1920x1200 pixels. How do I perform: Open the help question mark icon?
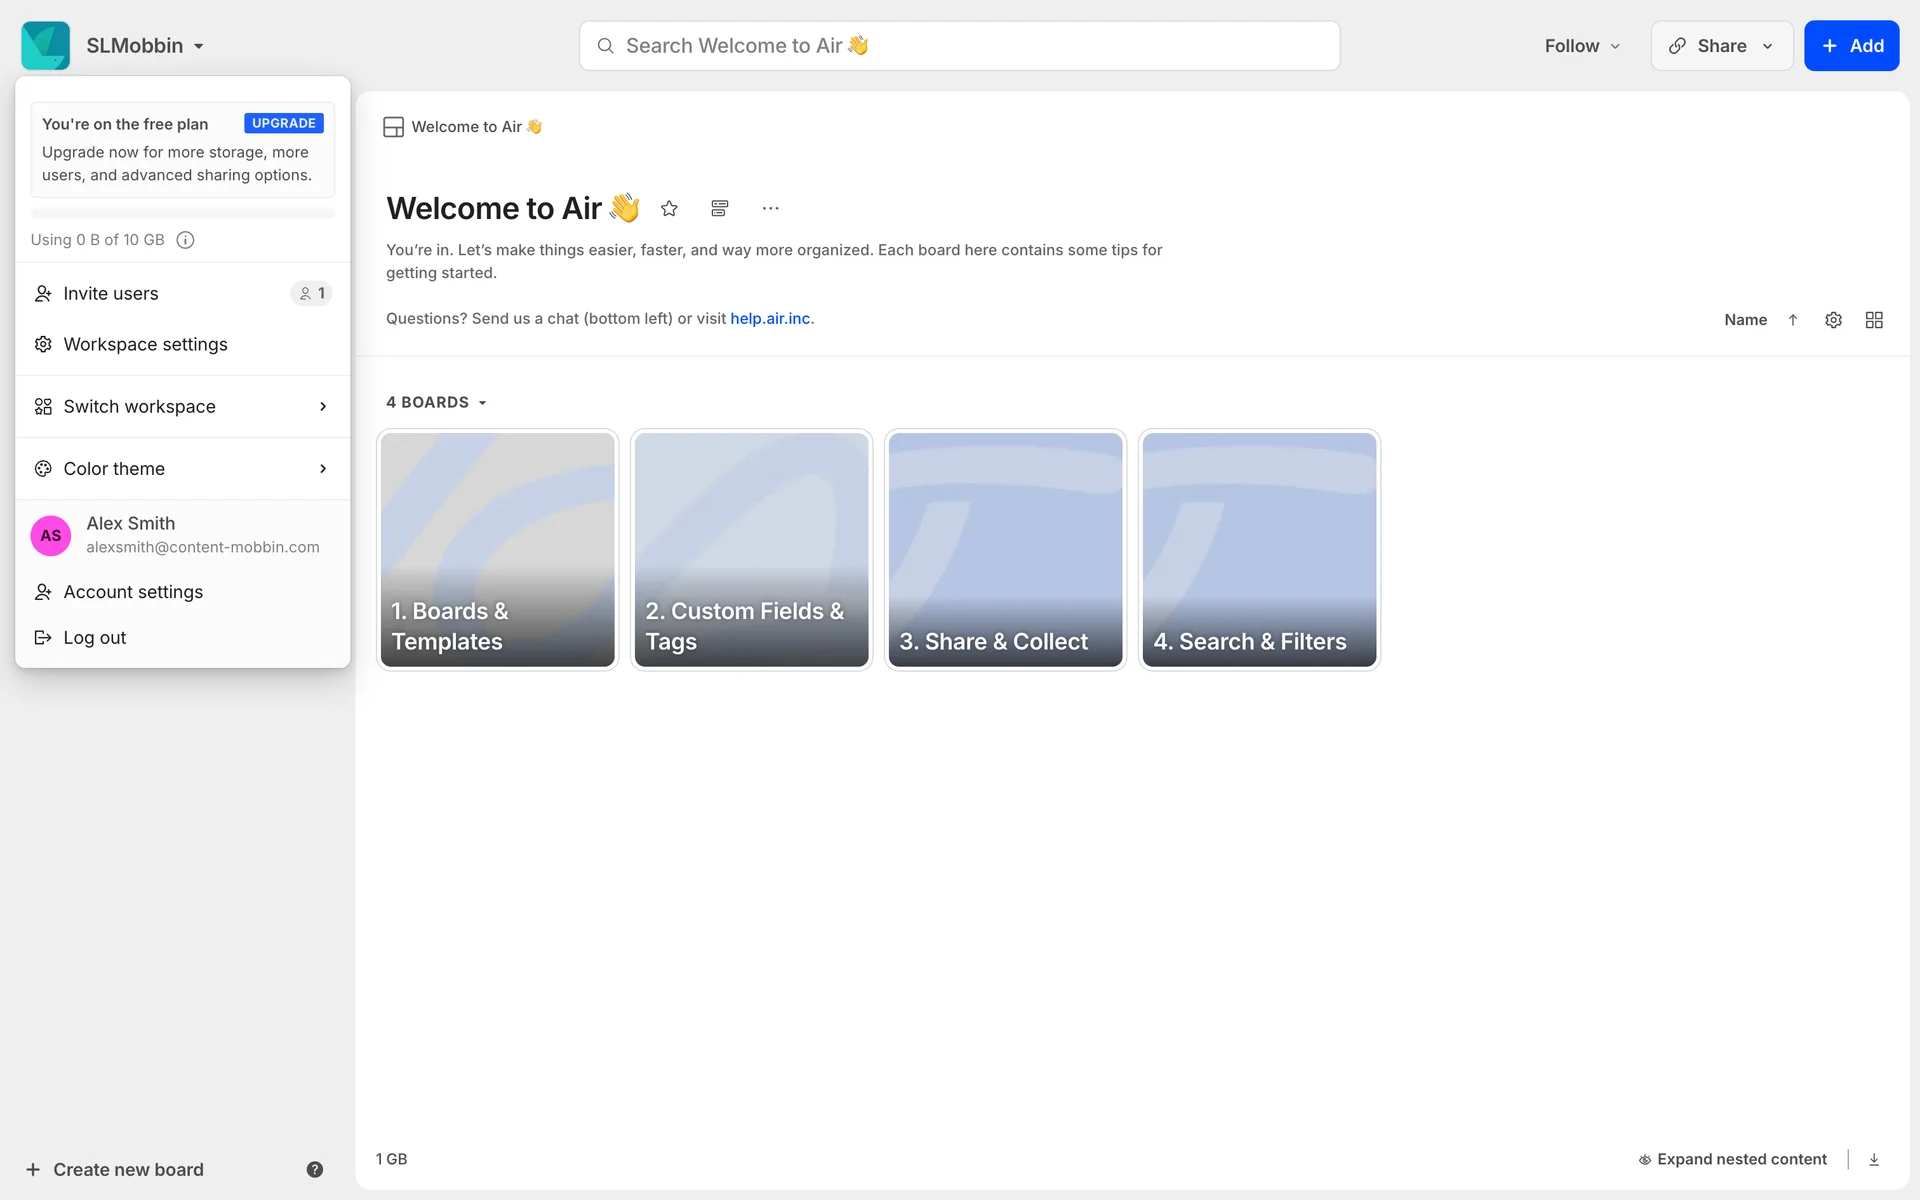pos(315,1169)
